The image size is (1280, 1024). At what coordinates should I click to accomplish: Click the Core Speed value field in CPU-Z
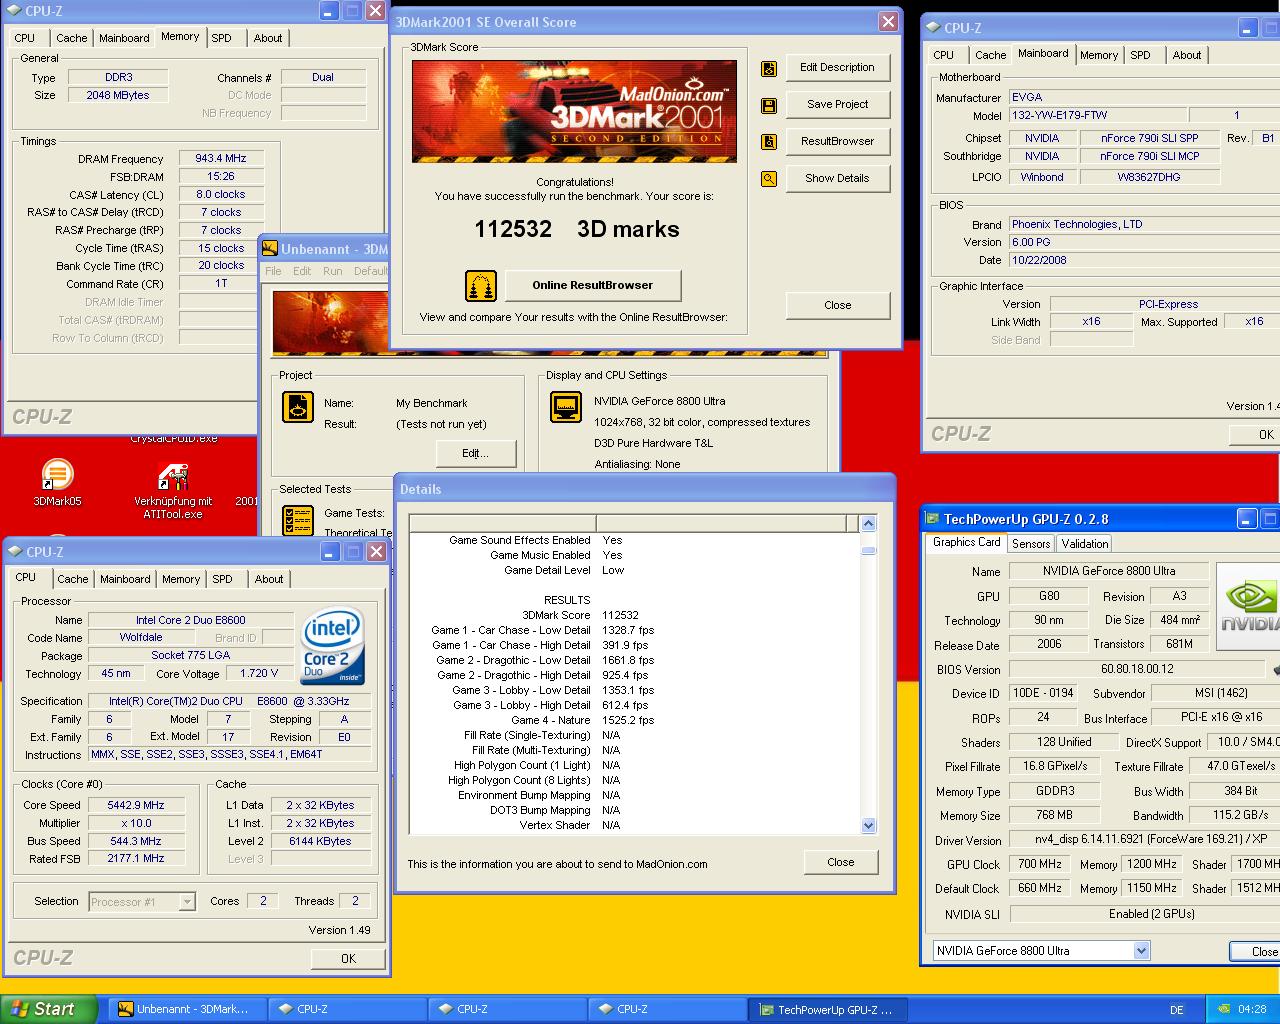coord(136,806)
